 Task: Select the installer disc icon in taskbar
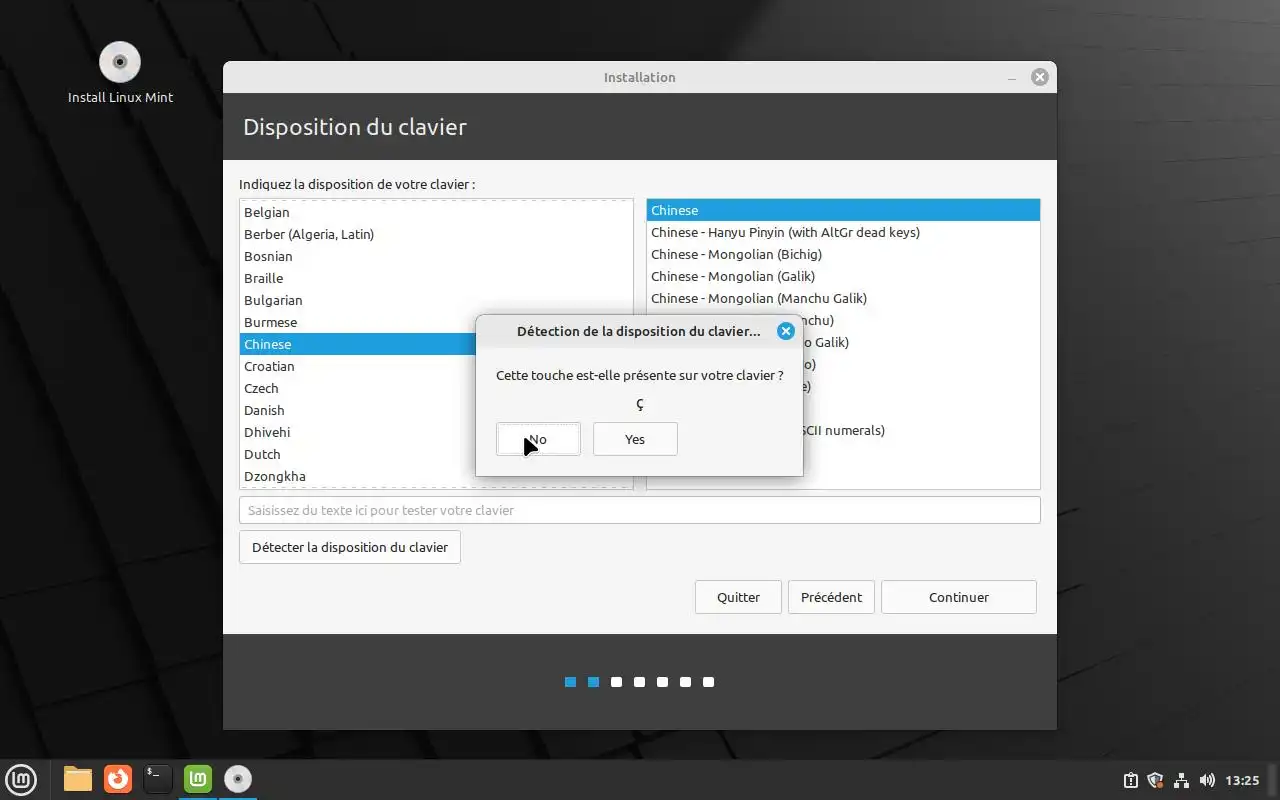(x=238, y=778)
